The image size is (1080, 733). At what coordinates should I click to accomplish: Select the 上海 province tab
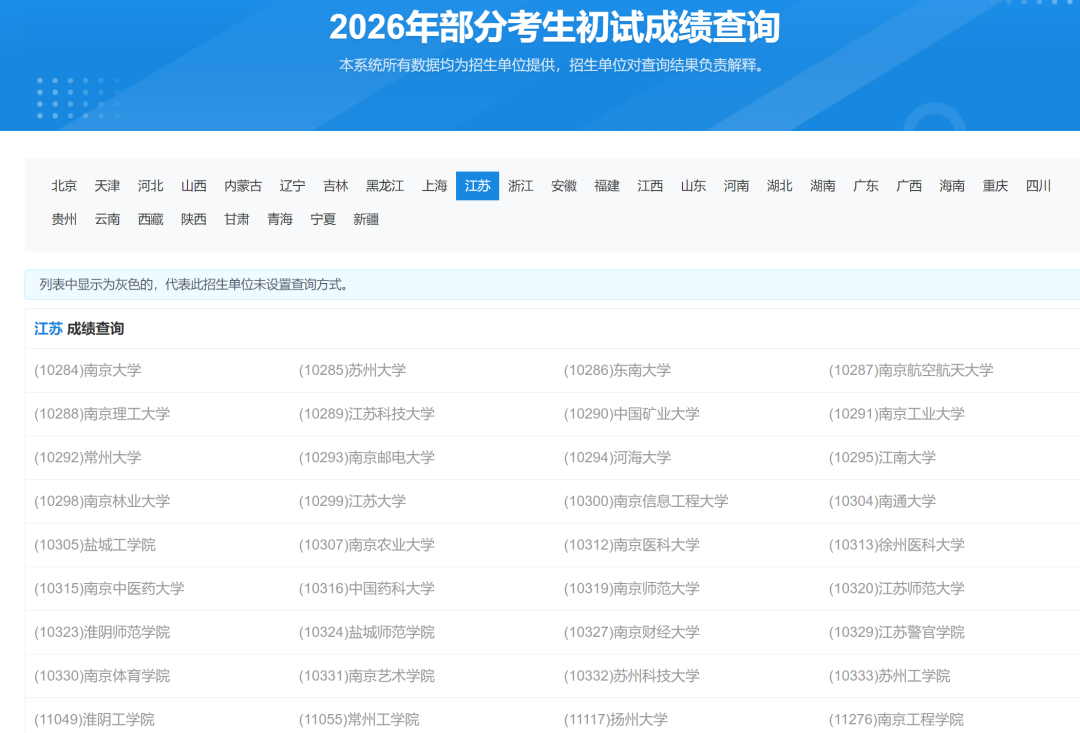pyautogui.click(x=433, y=185)
